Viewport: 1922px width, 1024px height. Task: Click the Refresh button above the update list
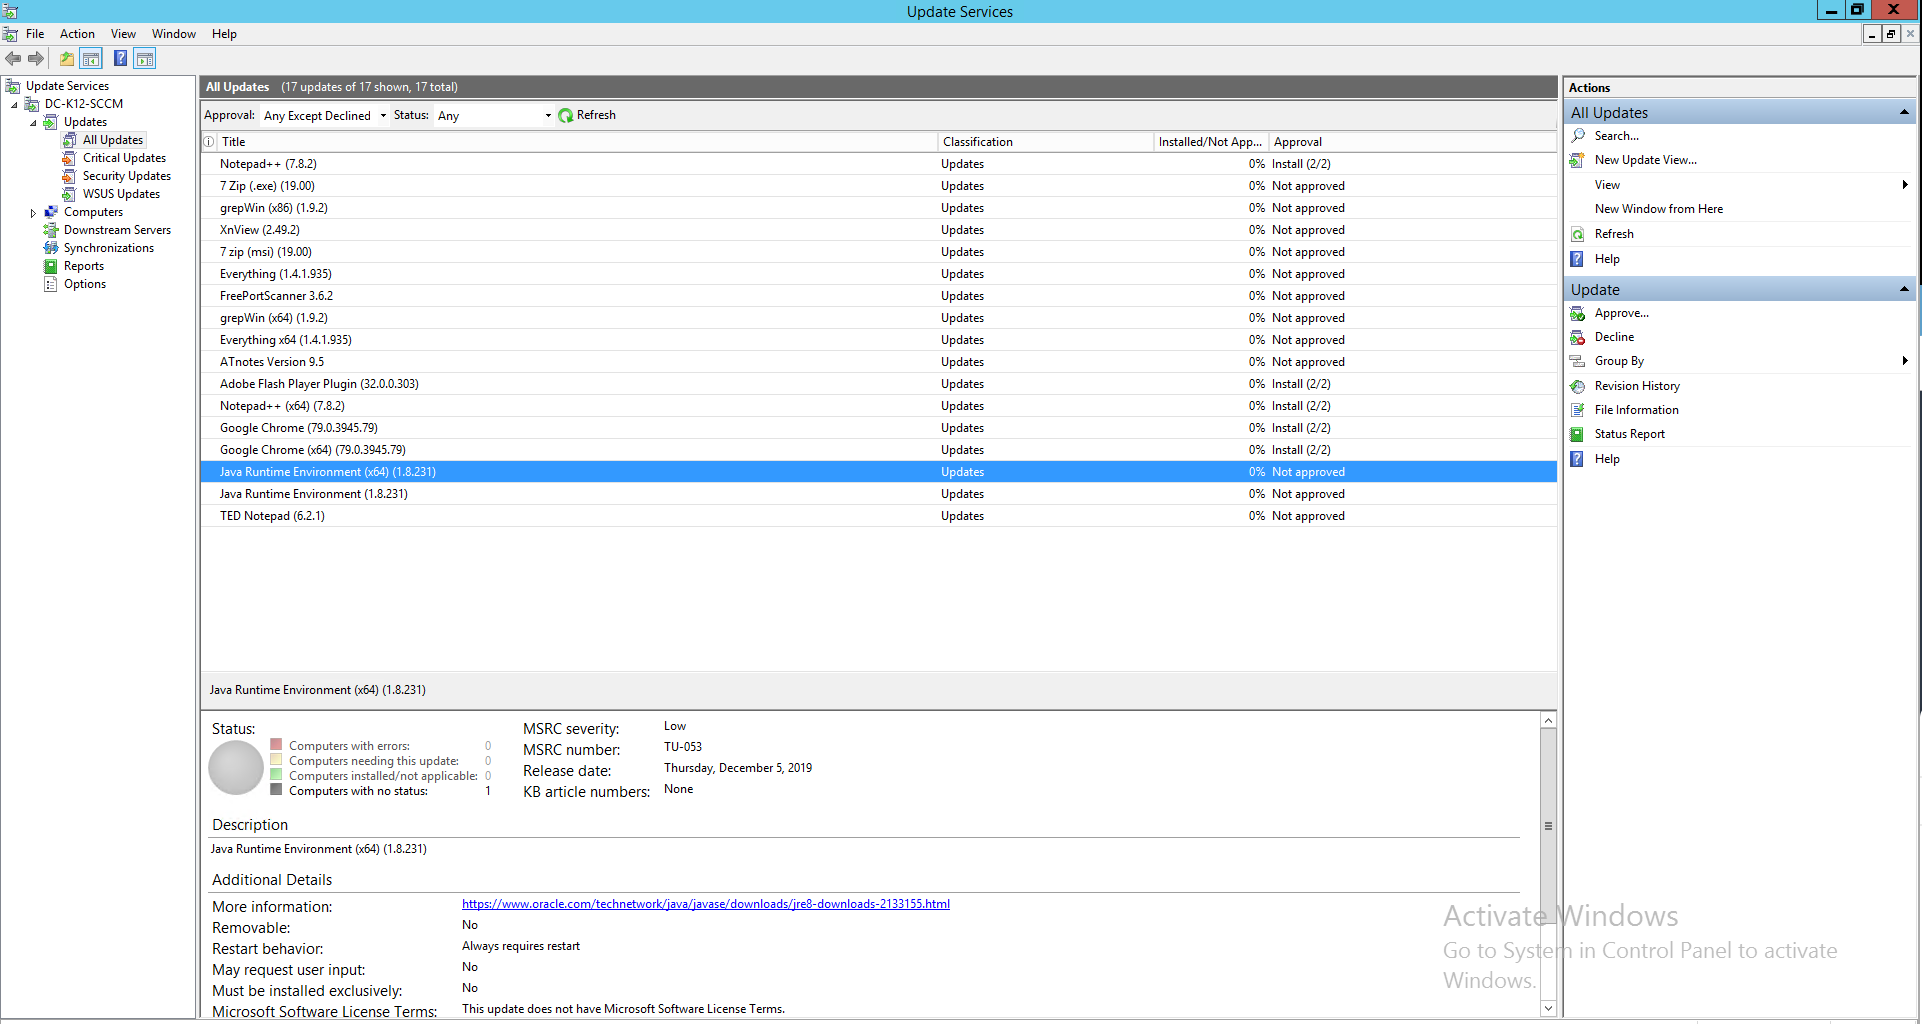(x=588, y=114)
